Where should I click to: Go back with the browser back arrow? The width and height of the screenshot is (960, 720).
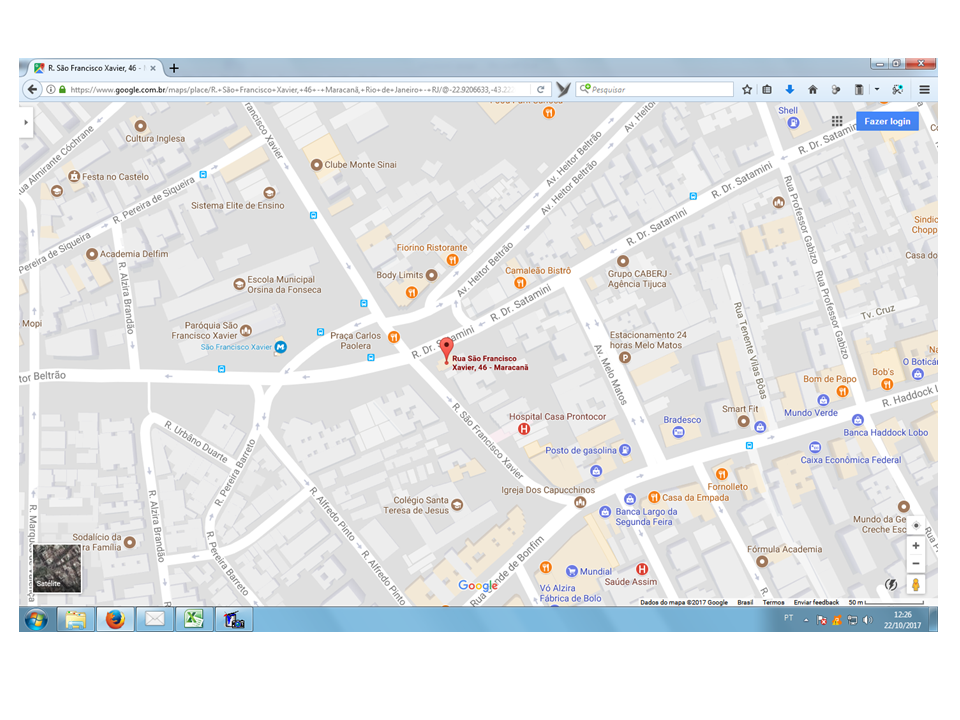pyautogui.click(x=31, y=89)
